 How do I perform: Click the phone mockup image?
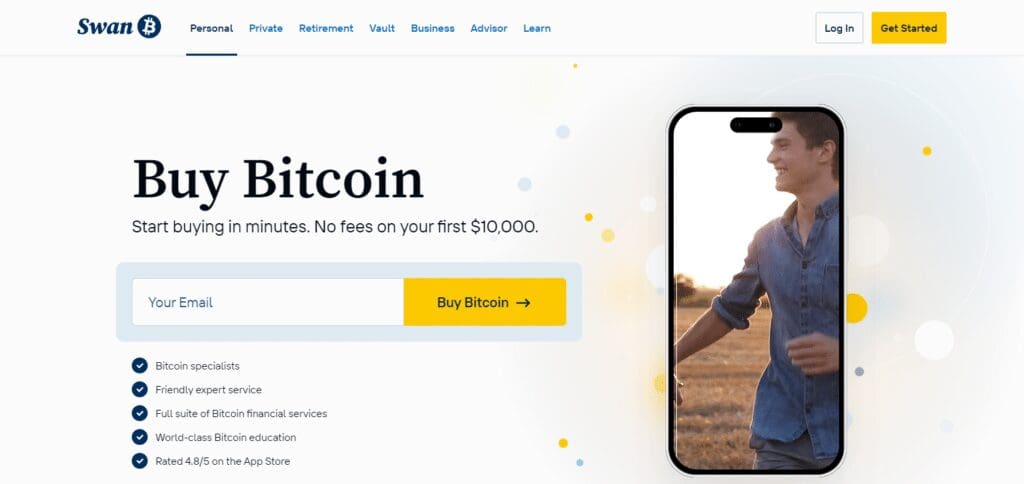click(x=756, y=290)
